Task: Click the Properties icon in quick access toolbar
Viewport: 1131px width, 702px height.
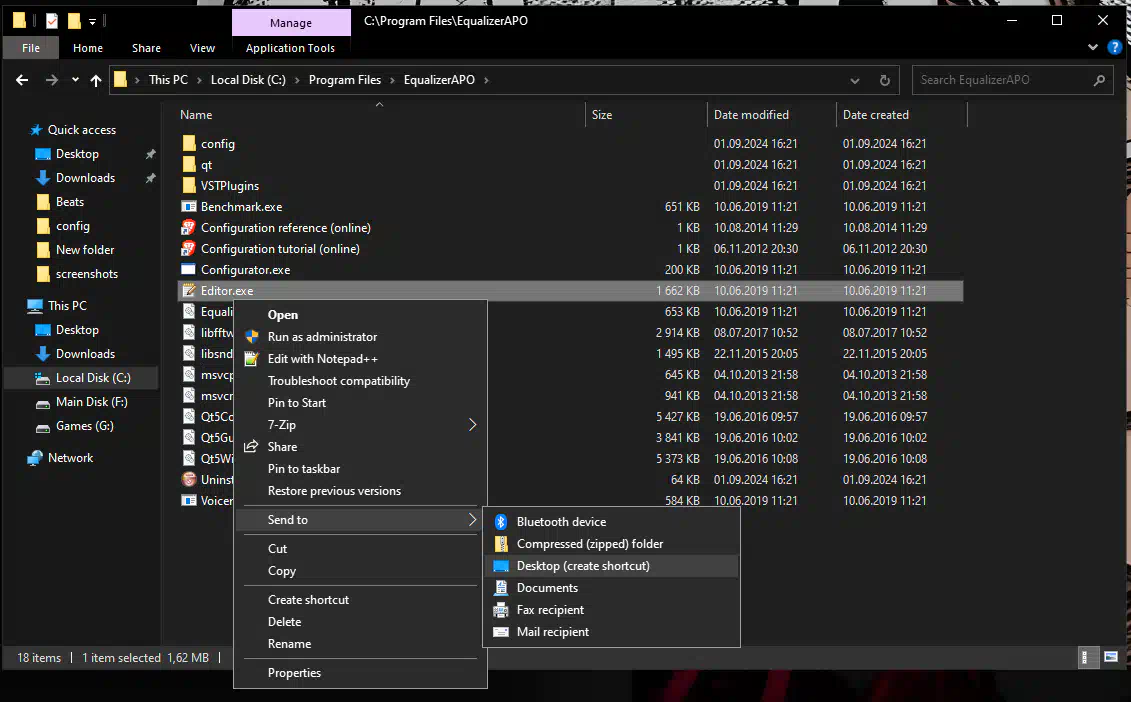Action: [52, 21]
